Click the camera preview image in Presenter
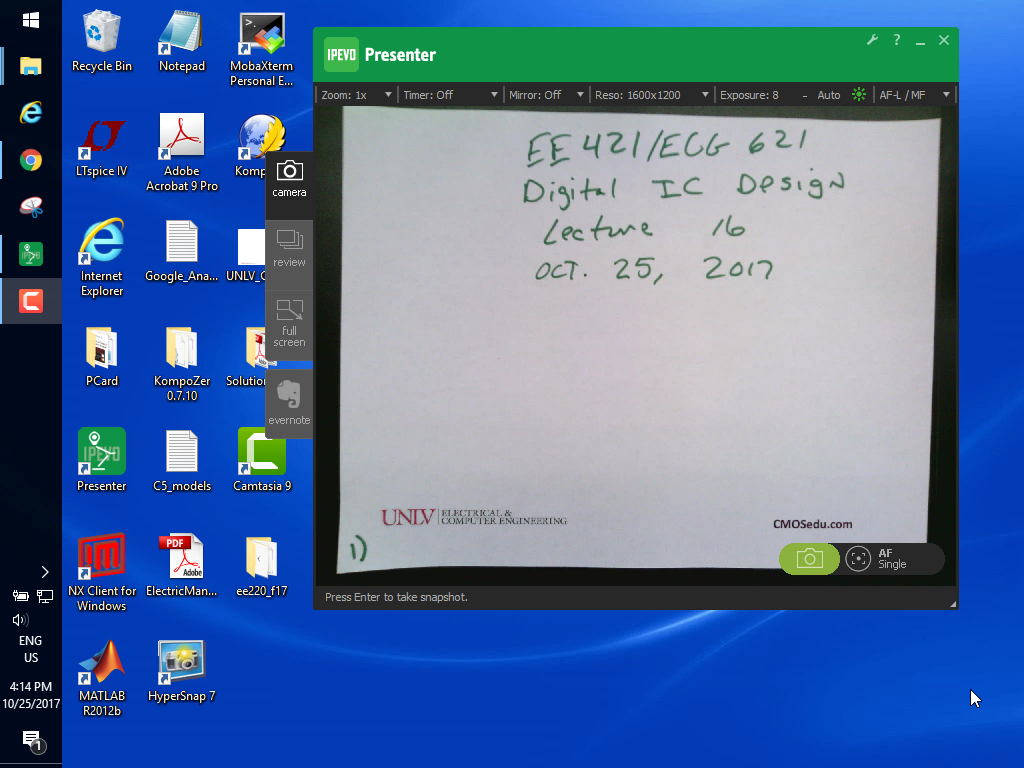The image size is (1024, 768). (637, 346)
